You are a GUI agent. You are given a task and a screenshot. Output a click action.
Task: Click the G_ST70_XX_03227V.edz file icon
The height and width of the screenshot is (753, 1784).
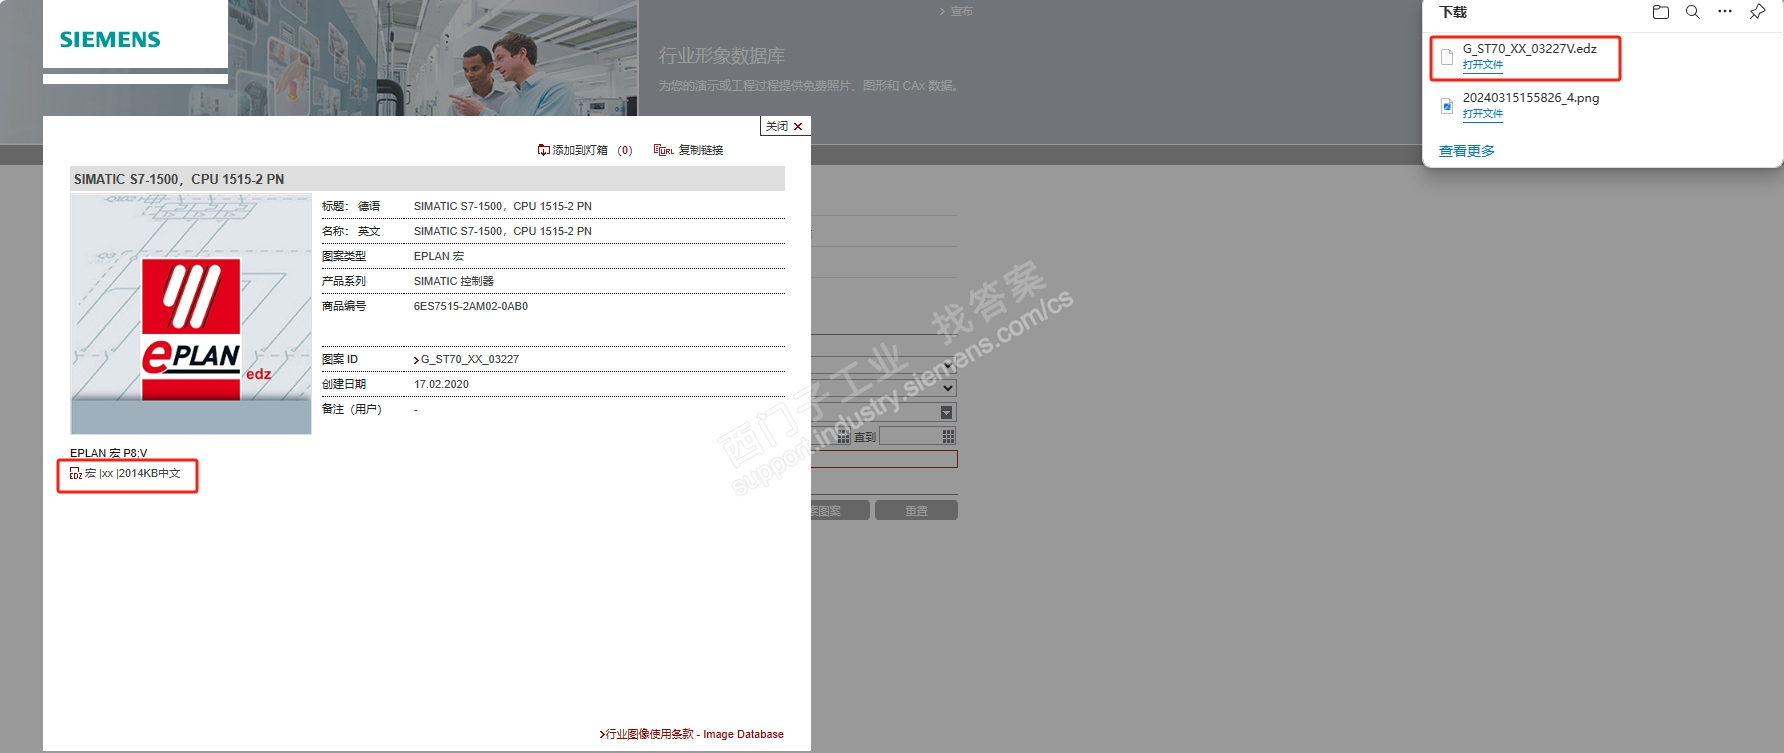[x=1447, y=57]
